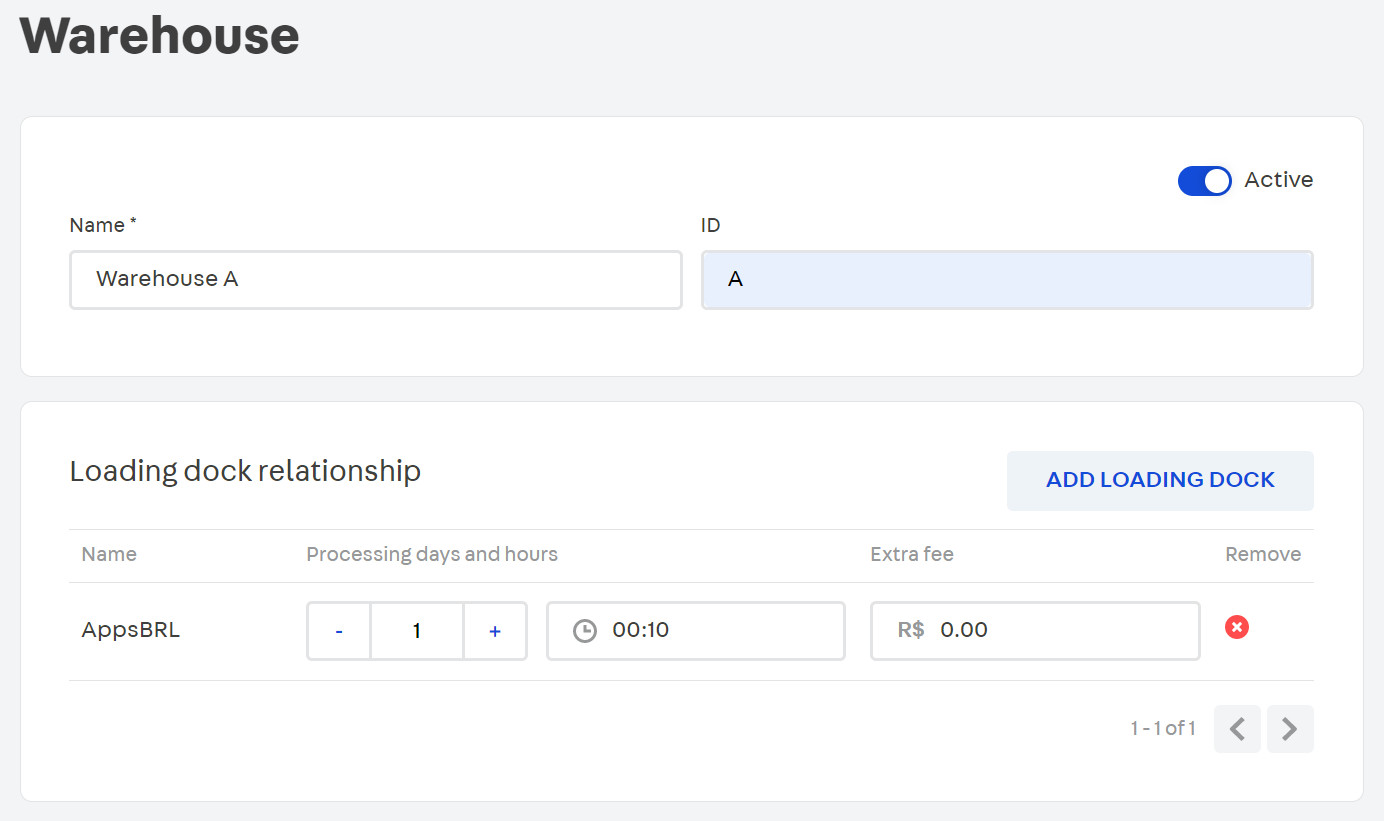Click the Active label next to the switch
The image size is (1384, 821).
pyautogui.click(x=1277, y=180)
